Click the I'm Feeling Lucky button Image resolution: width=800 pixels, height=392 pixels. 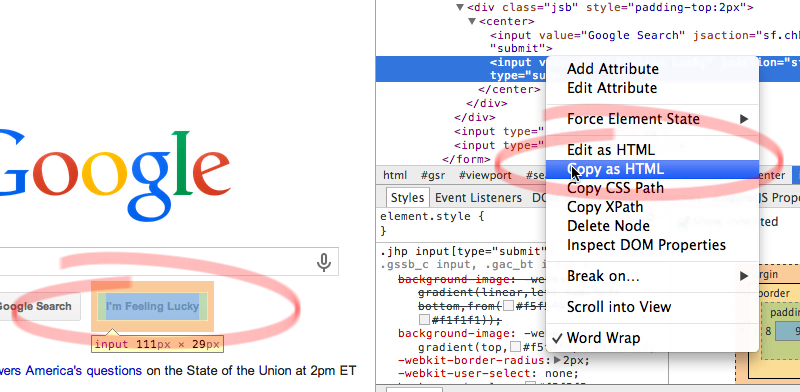click(x=153, y=306)
